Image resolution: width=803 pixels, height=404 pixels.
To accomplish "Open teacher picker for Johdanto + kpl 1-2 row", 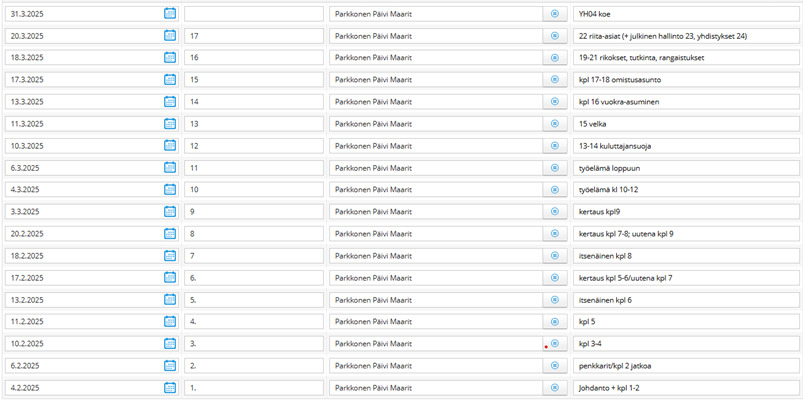I will [555, 388].
